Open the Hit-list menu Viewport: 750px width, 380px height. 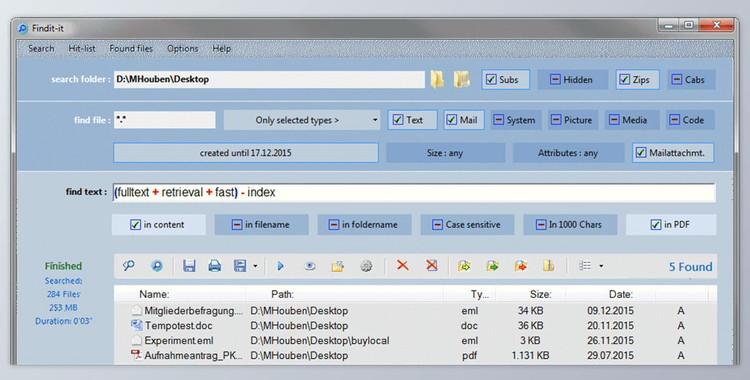point(82,48)
